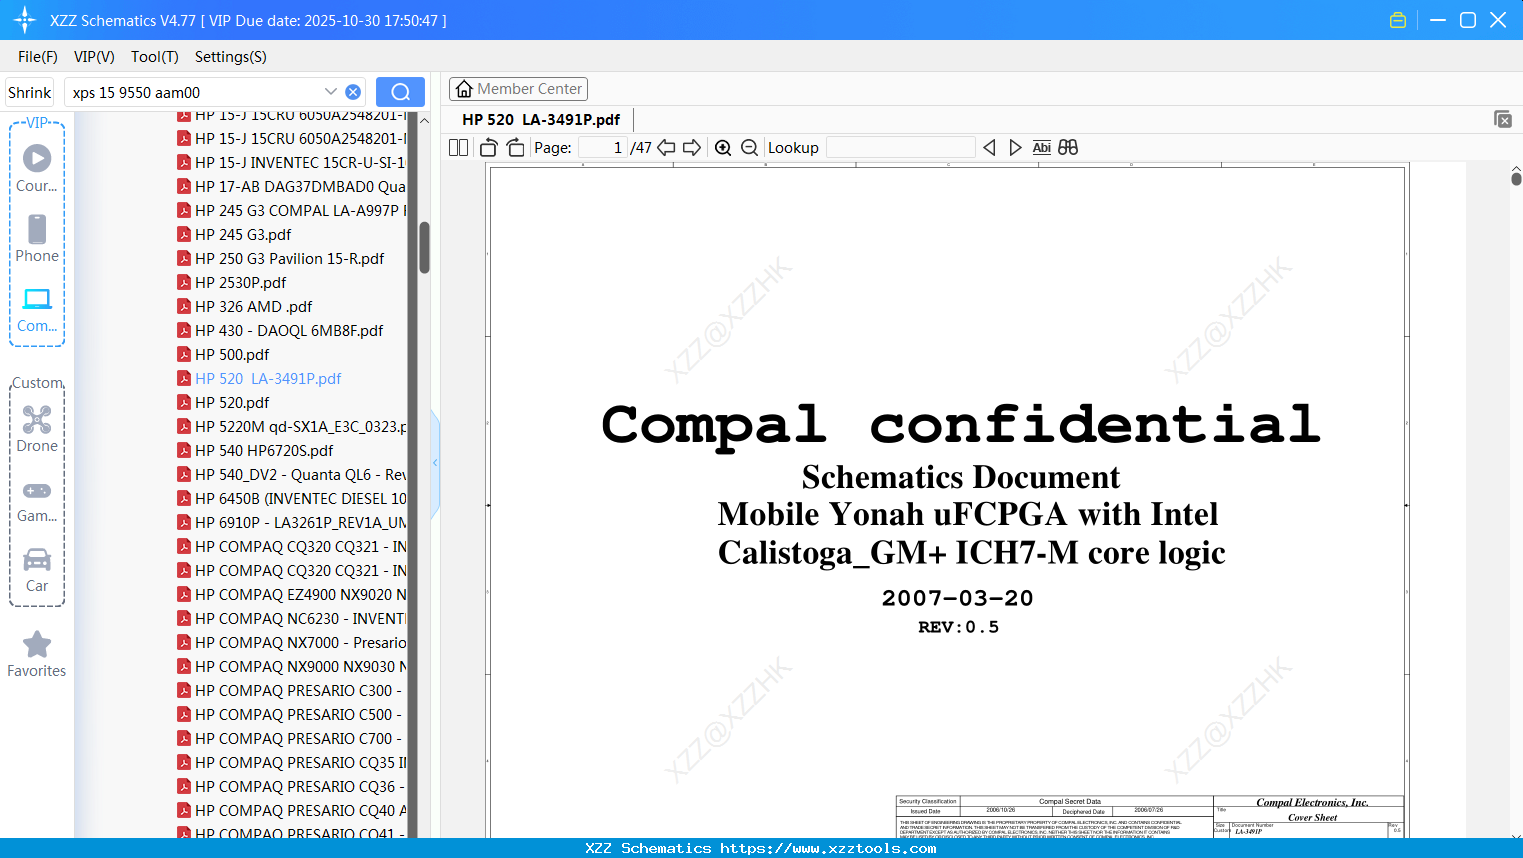Rotate the page clockwise
Viewport: 1523px width, 858px height.
[x=515, y=148]
